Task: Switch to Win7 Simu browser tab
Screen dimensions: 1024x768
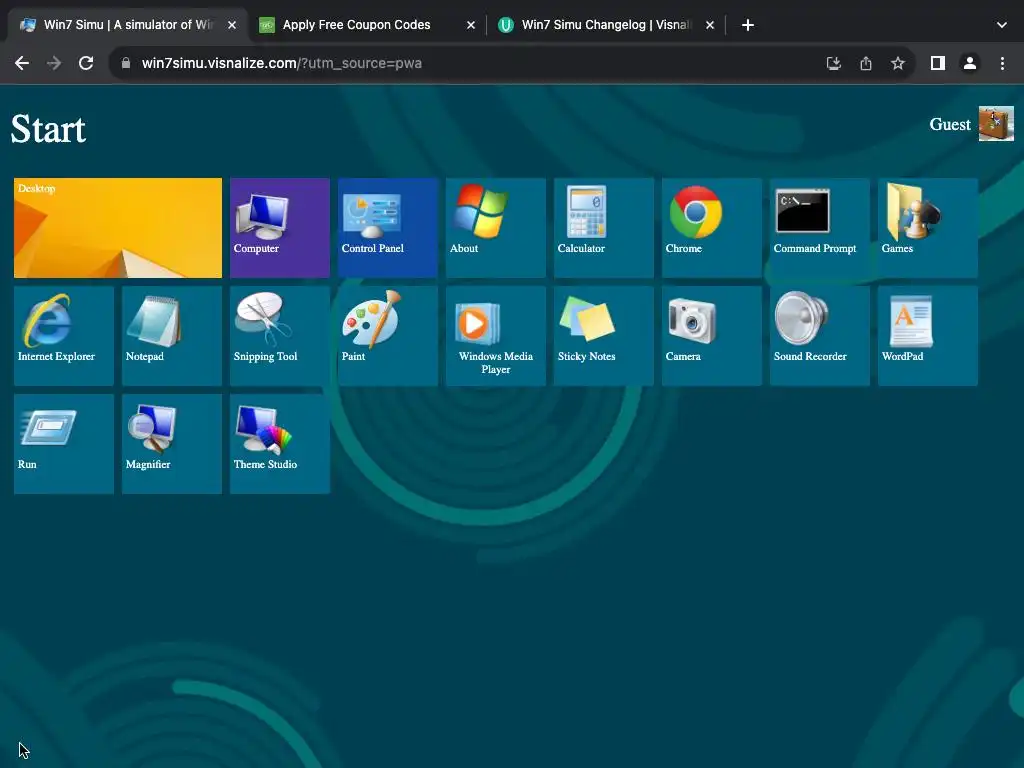Action: tap(127, 25)
